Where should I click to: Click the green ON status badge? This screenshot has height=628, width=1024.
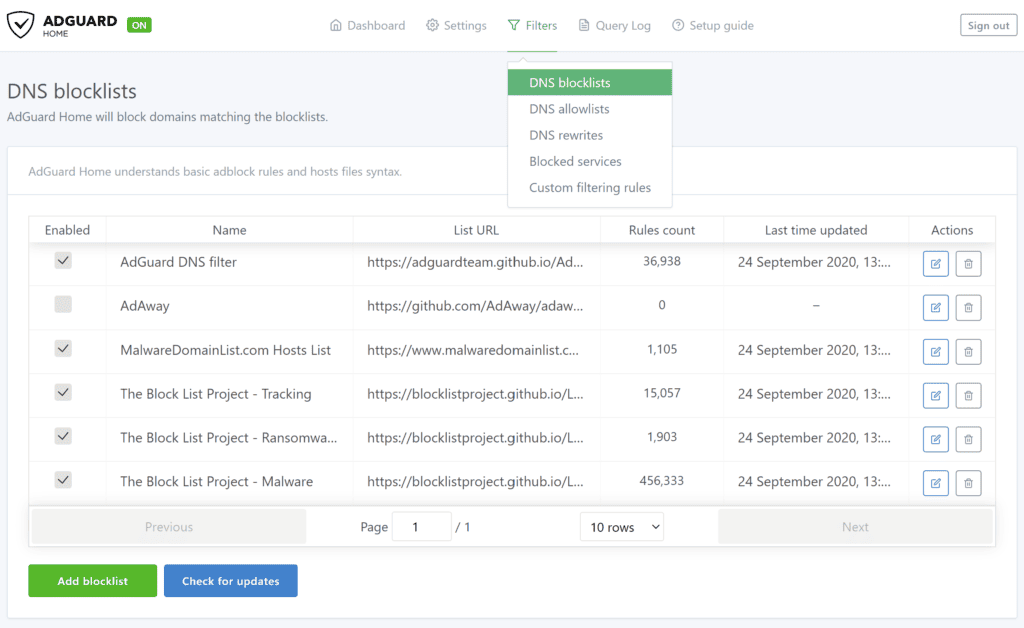[x=139, y=25]
